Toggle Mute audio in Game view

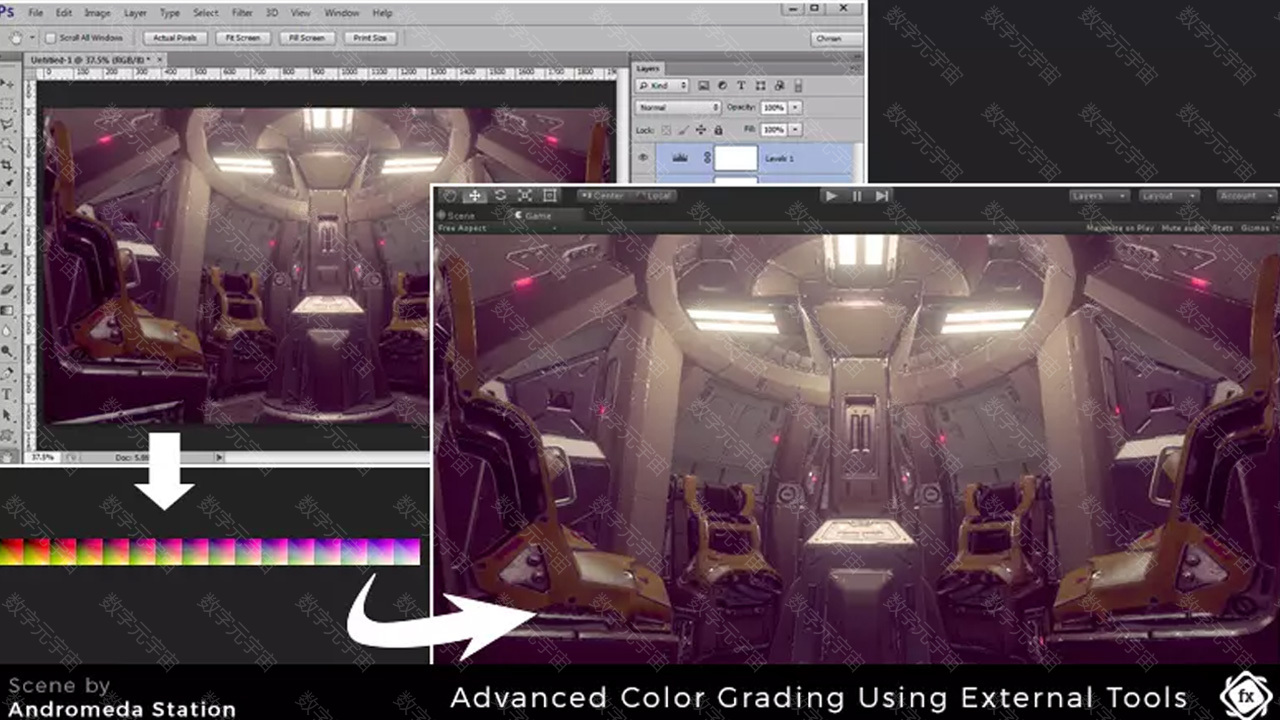[x=1184, y=228]
